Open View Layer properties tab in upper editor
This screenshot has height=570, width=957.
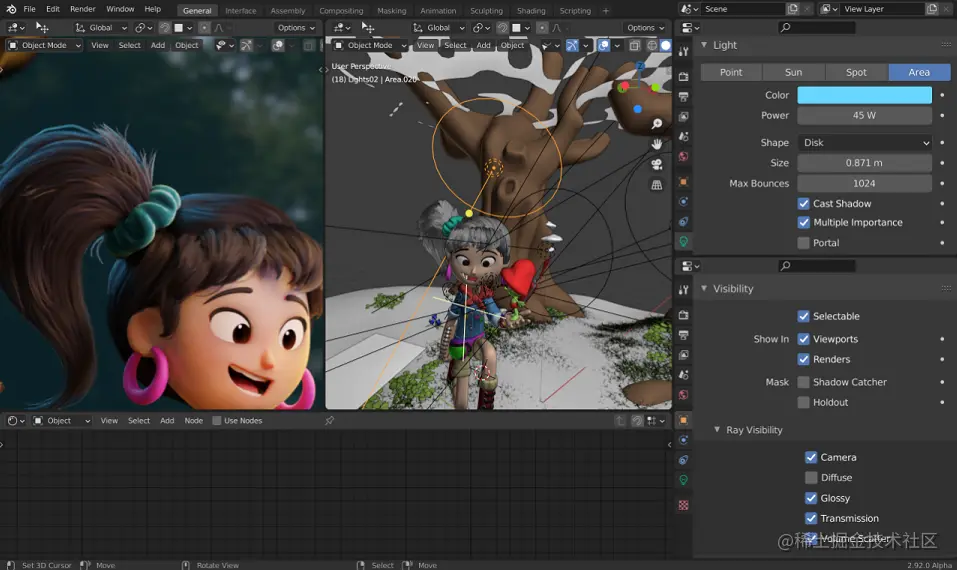tap(684, 117)
